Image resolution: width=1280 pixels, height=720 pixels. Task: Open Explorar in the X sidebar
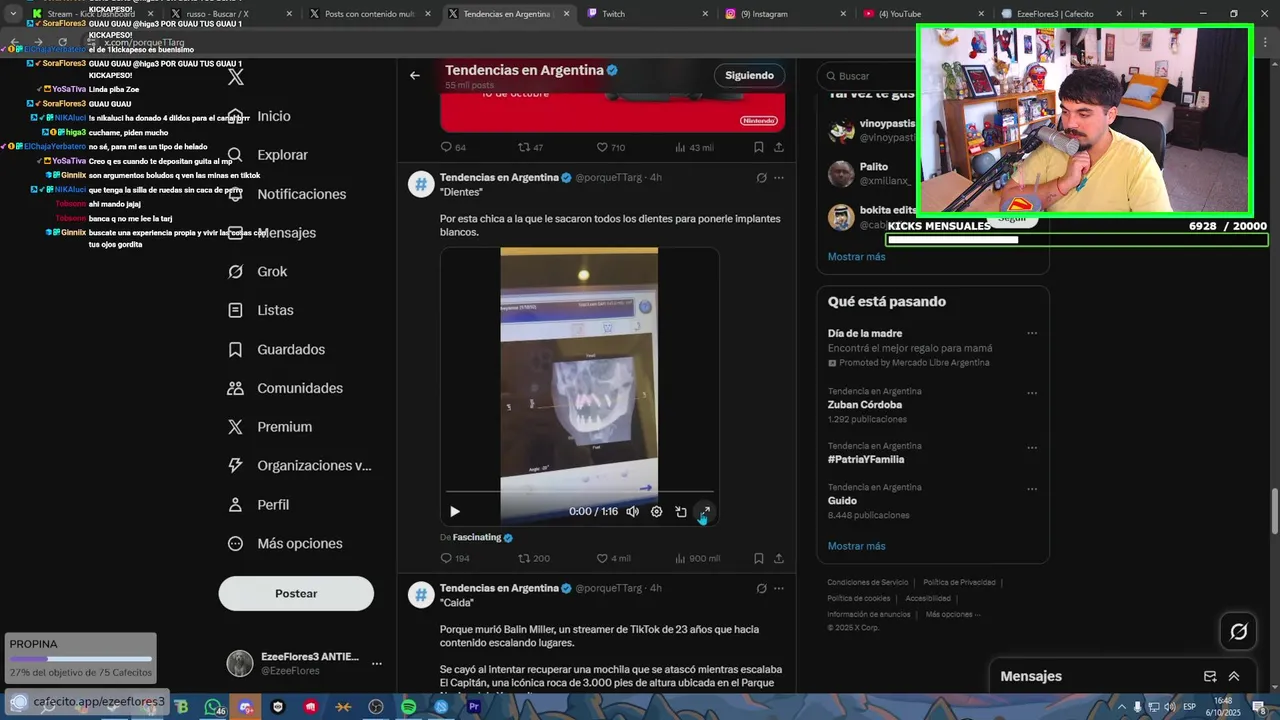[x=268, y=155]
